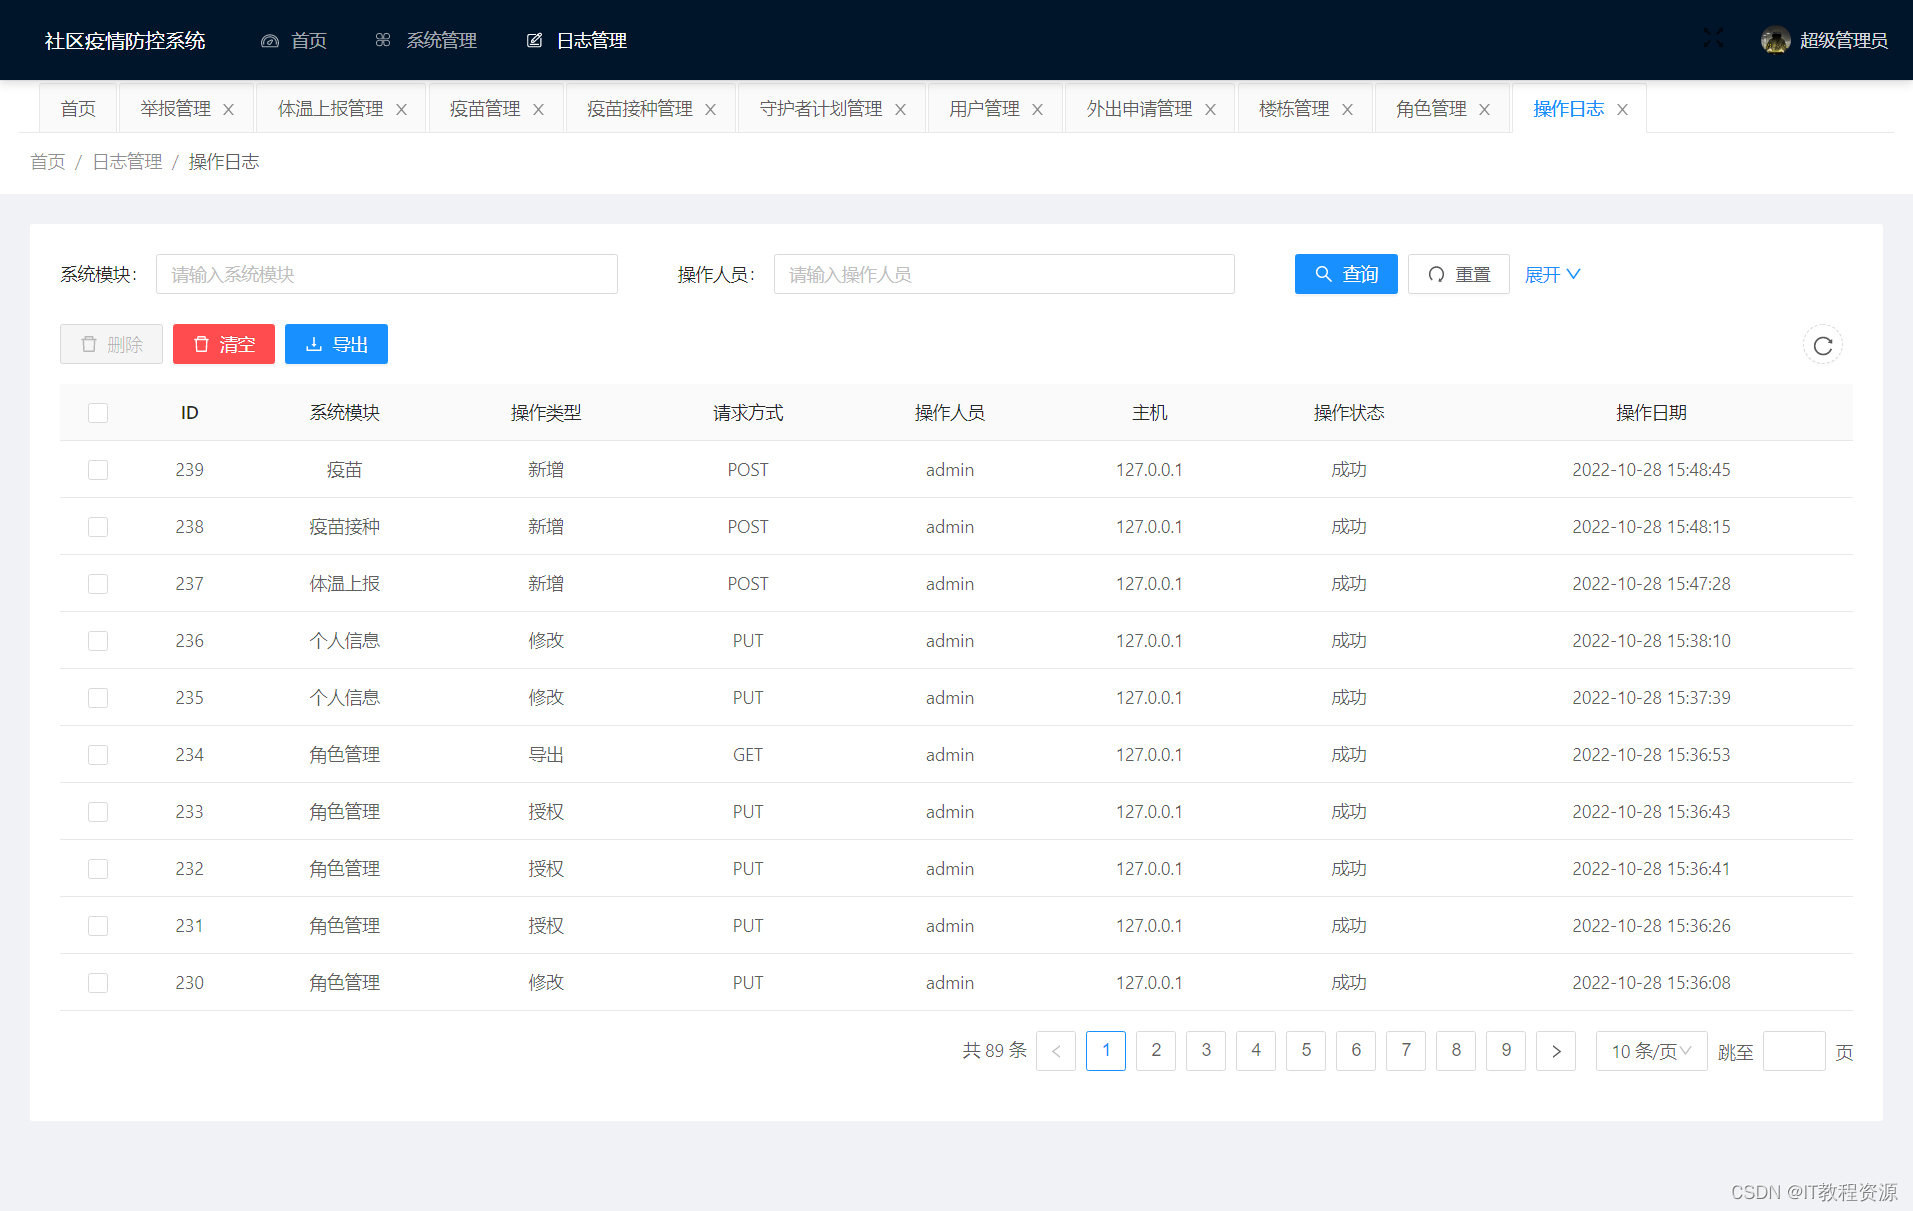This screenshot has height=1211, width=1913.
Task: Click the blue 导出 export button
Action: pyautogui.click(x=336, y=344)
